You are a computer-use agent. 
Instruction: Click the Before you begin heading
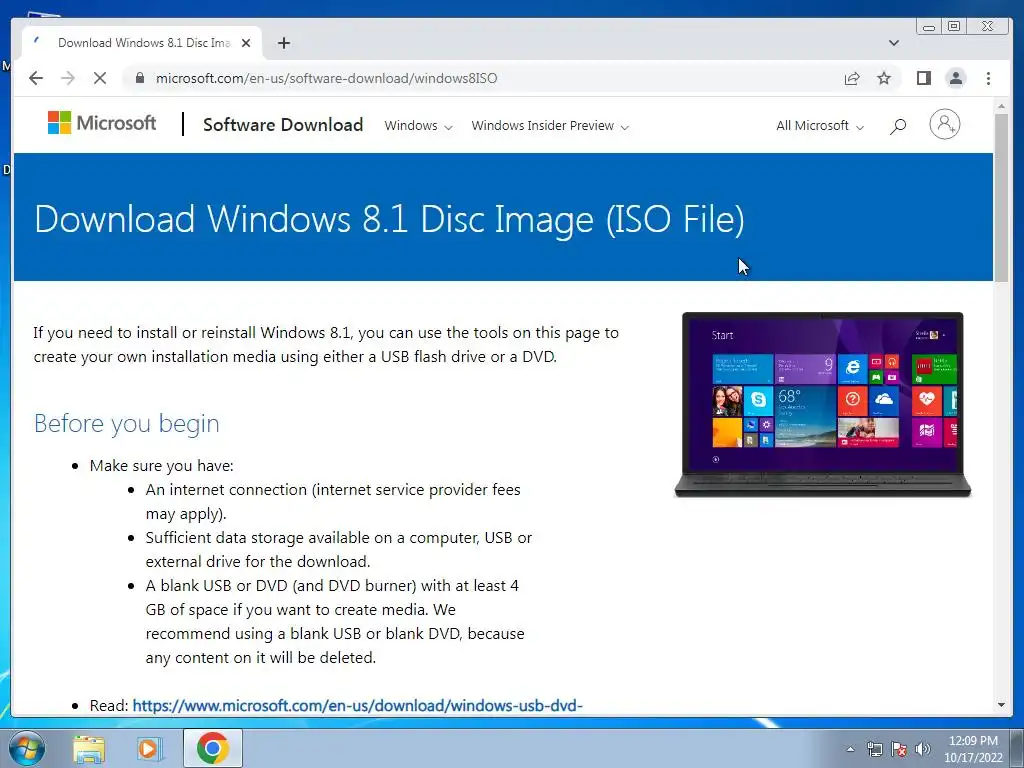(x=127, y=423)
